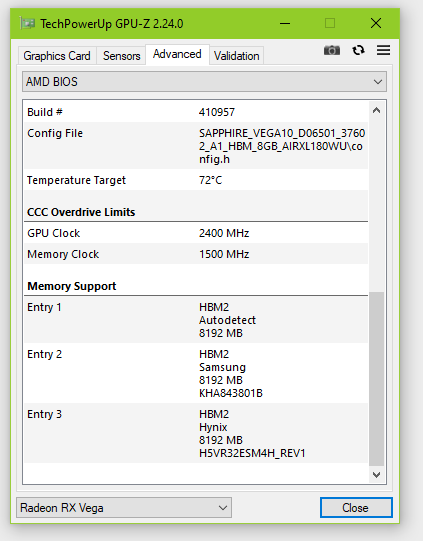Select the Advanced tab
This screenshot has width=423, height=541.
[177, 54]
